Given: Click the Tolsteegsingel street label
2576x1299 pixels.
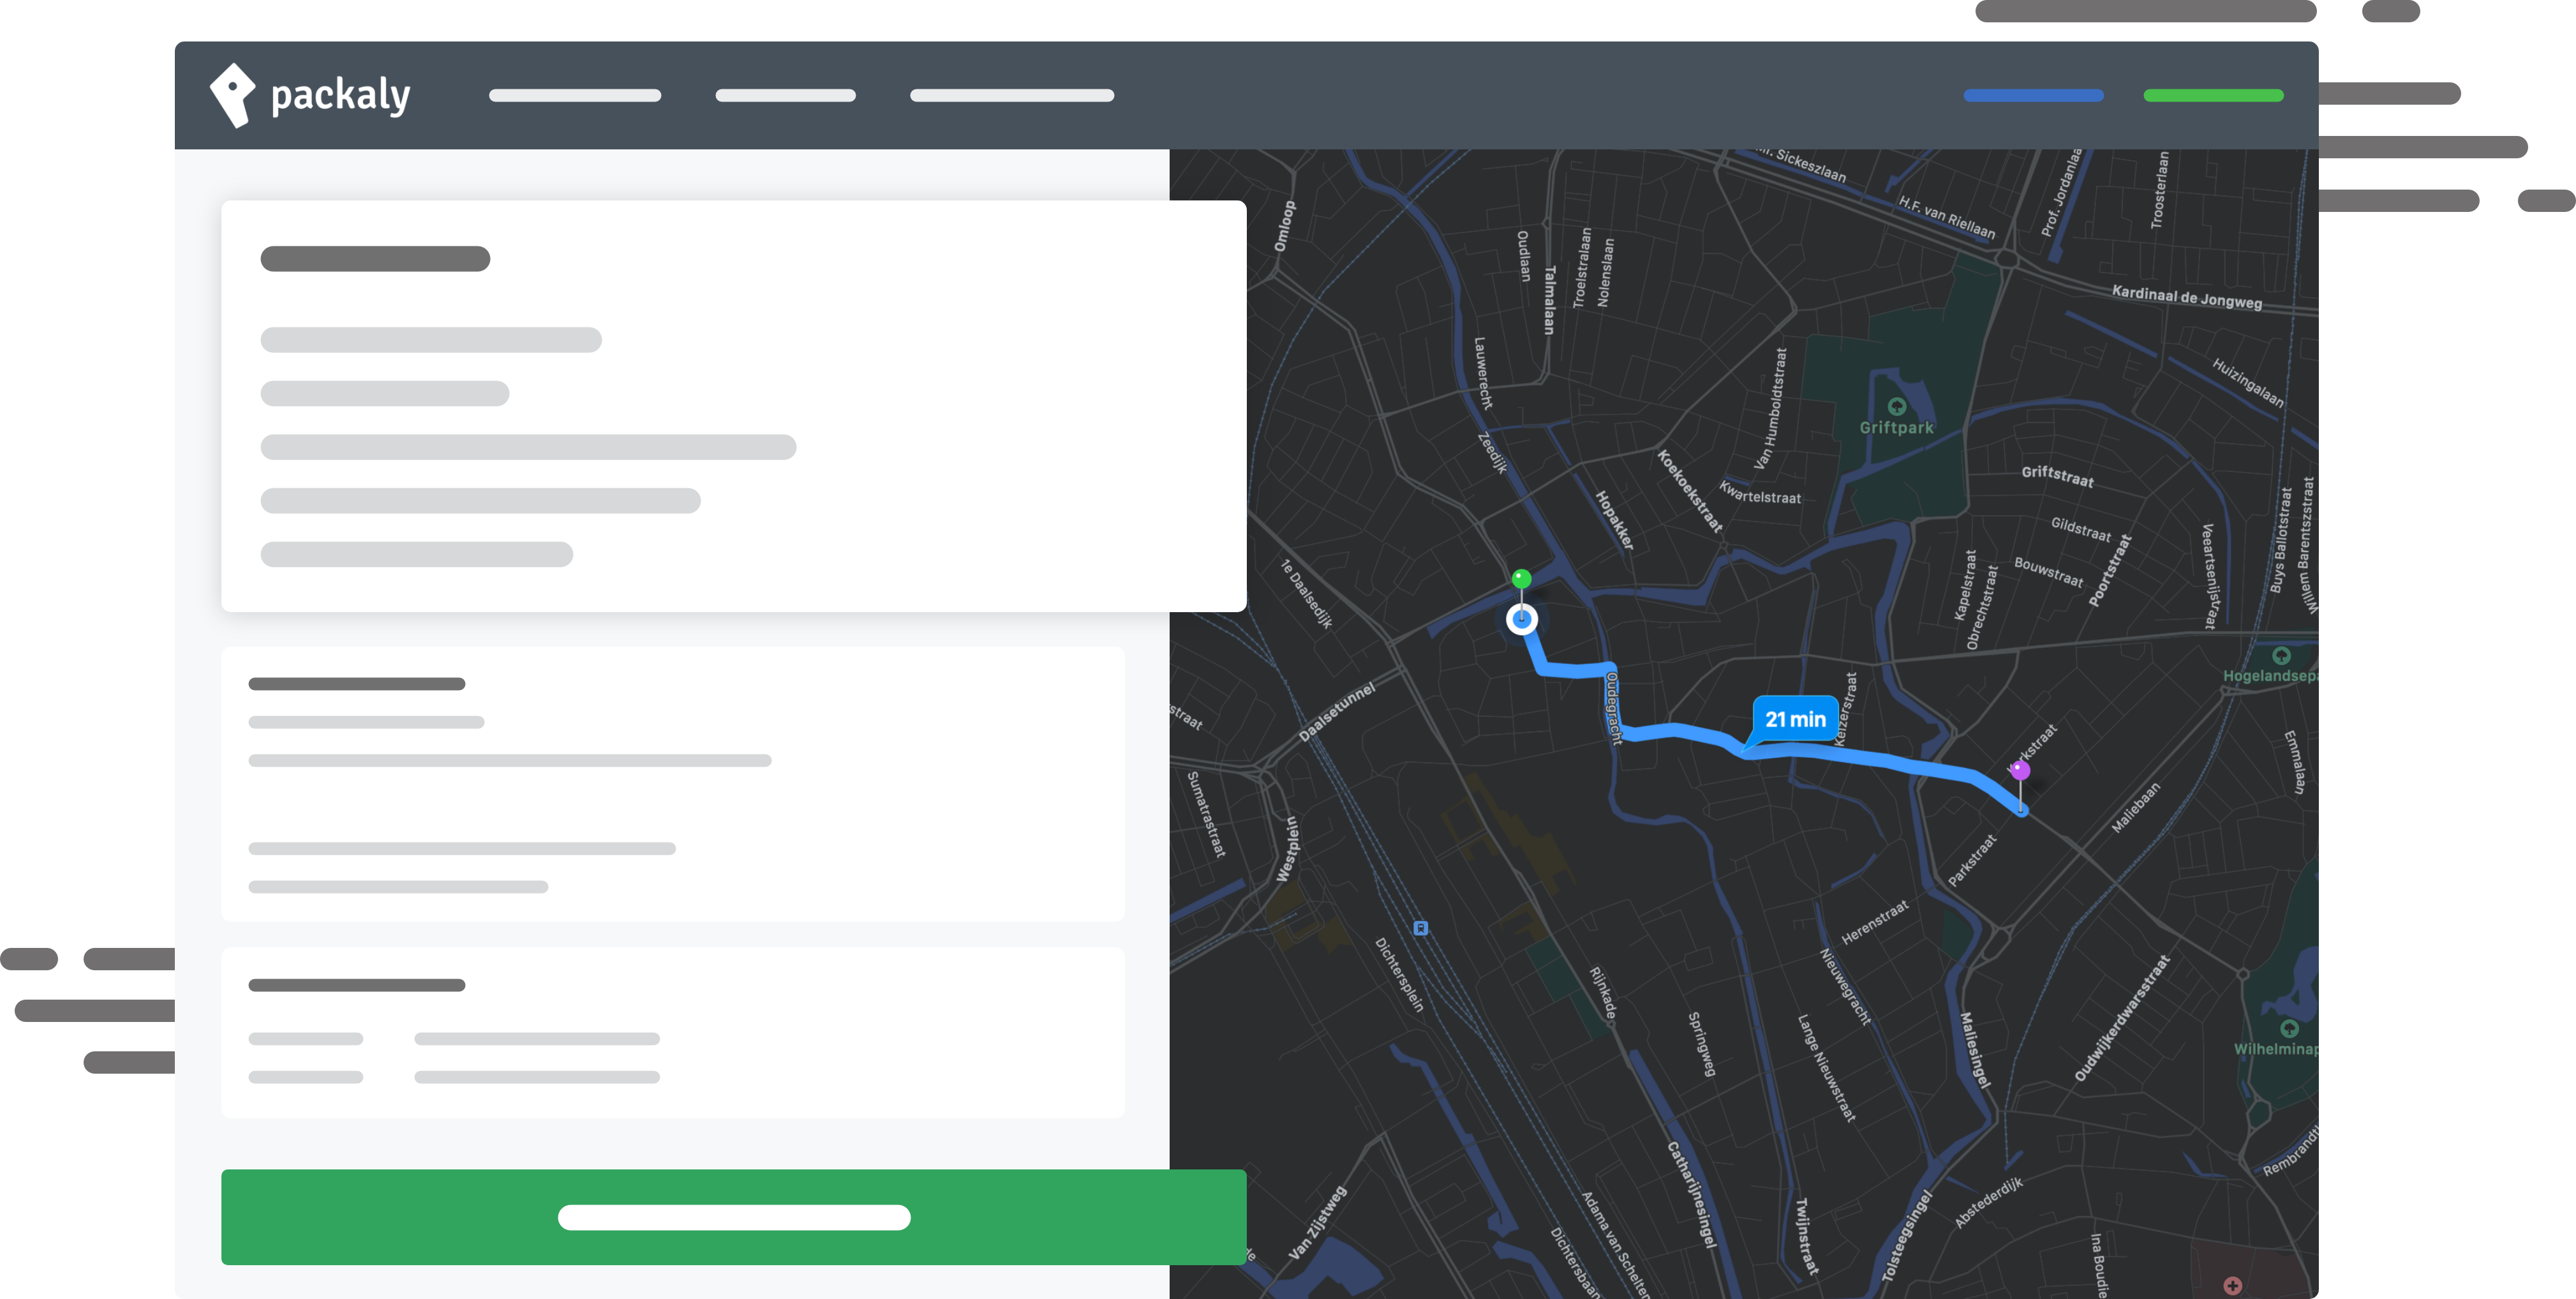Looking at the screenshot, I should [x=1906, y=1235].
